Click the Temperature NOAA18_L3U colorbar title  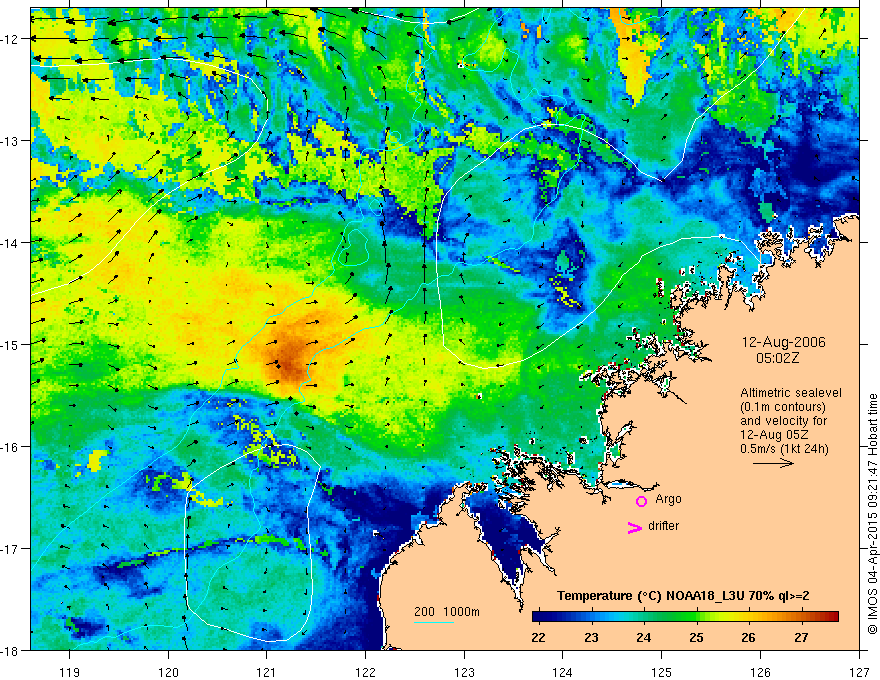pyautogui.click(x=682, y=596)
